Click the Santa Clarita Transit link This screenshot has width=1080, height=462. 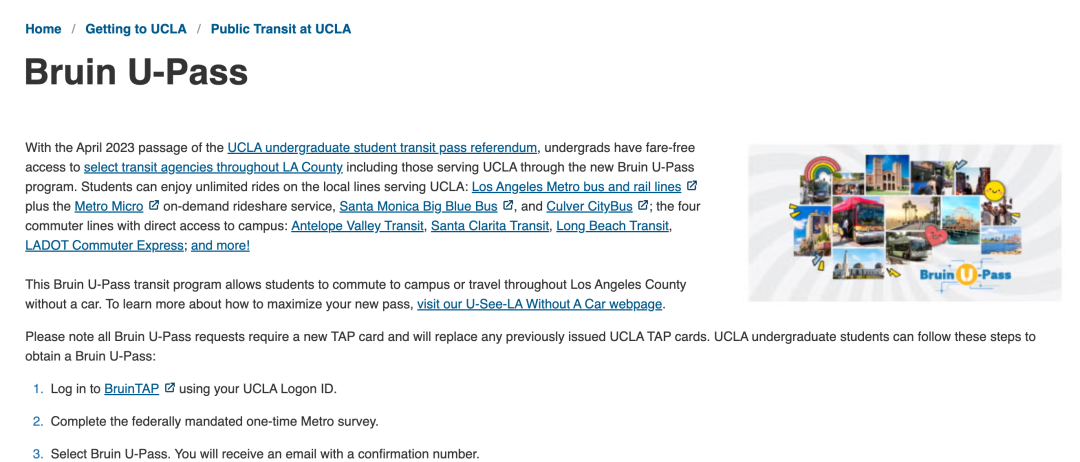point(490,226)
